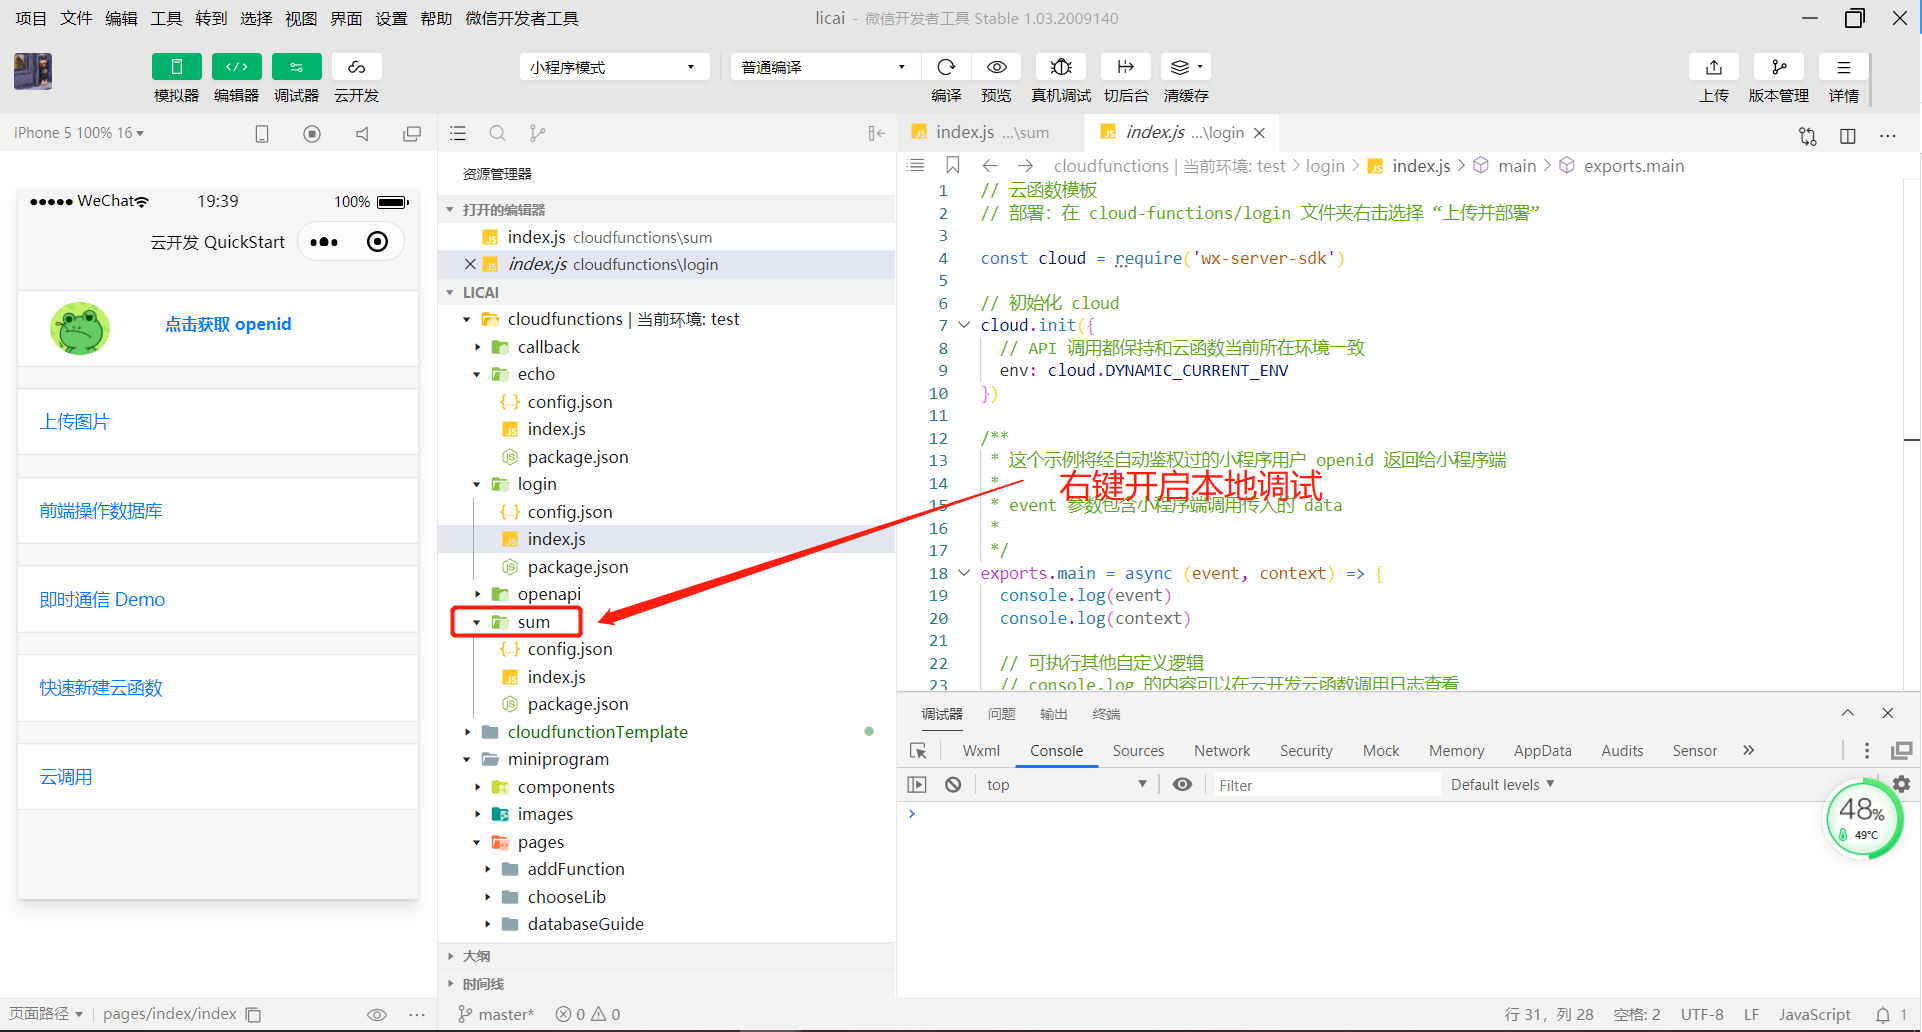Image resolution: width=1922 pixels, height=1032 pixels.
Task: Toggle console live expression eye
Action: (1182, 785)
